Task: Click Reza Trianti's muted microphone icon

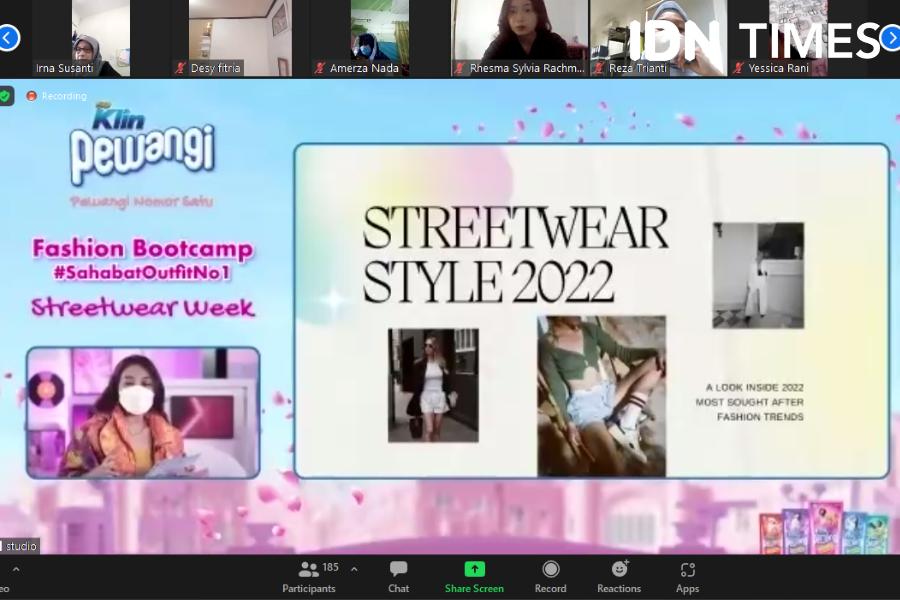Action: [599, 68]
